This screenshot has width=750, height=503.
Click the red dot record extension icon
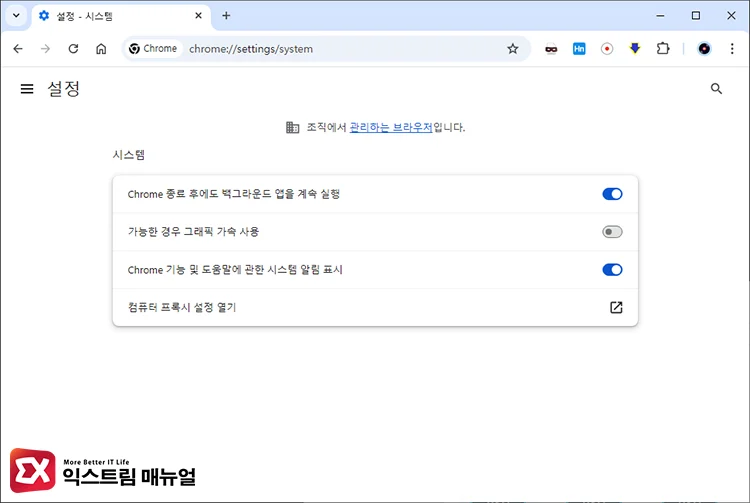click(607, 49)
